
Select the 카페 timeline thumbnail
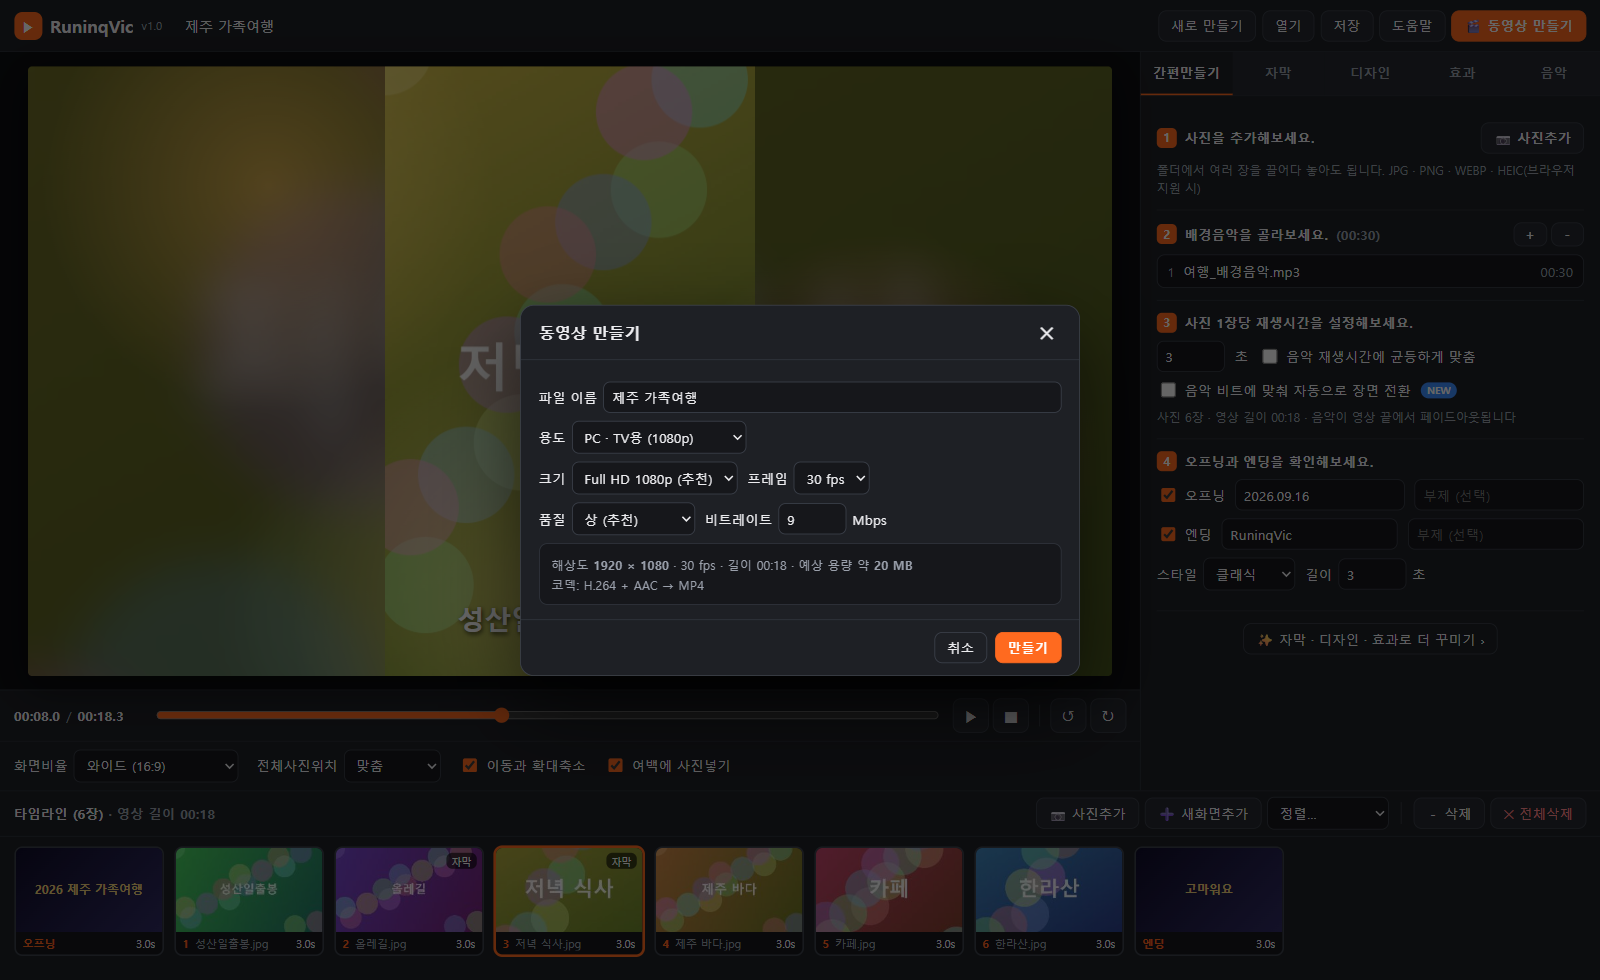[x=889, y=901]
